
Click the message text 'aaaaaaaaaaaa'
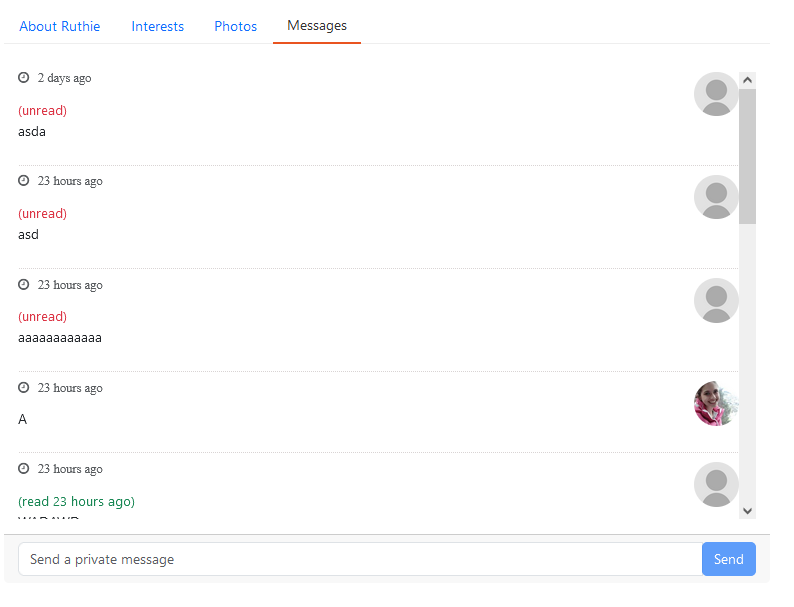pyautogui.click(x=60, y=338)
